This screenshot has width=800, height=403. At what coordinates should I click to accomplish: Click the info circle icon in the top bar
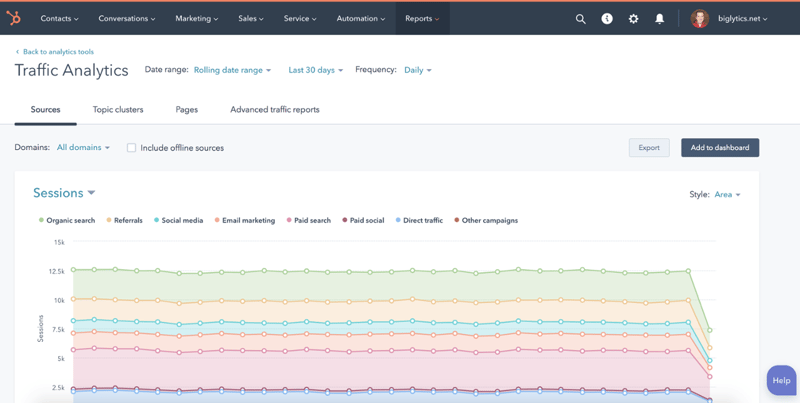coord(607,19)
